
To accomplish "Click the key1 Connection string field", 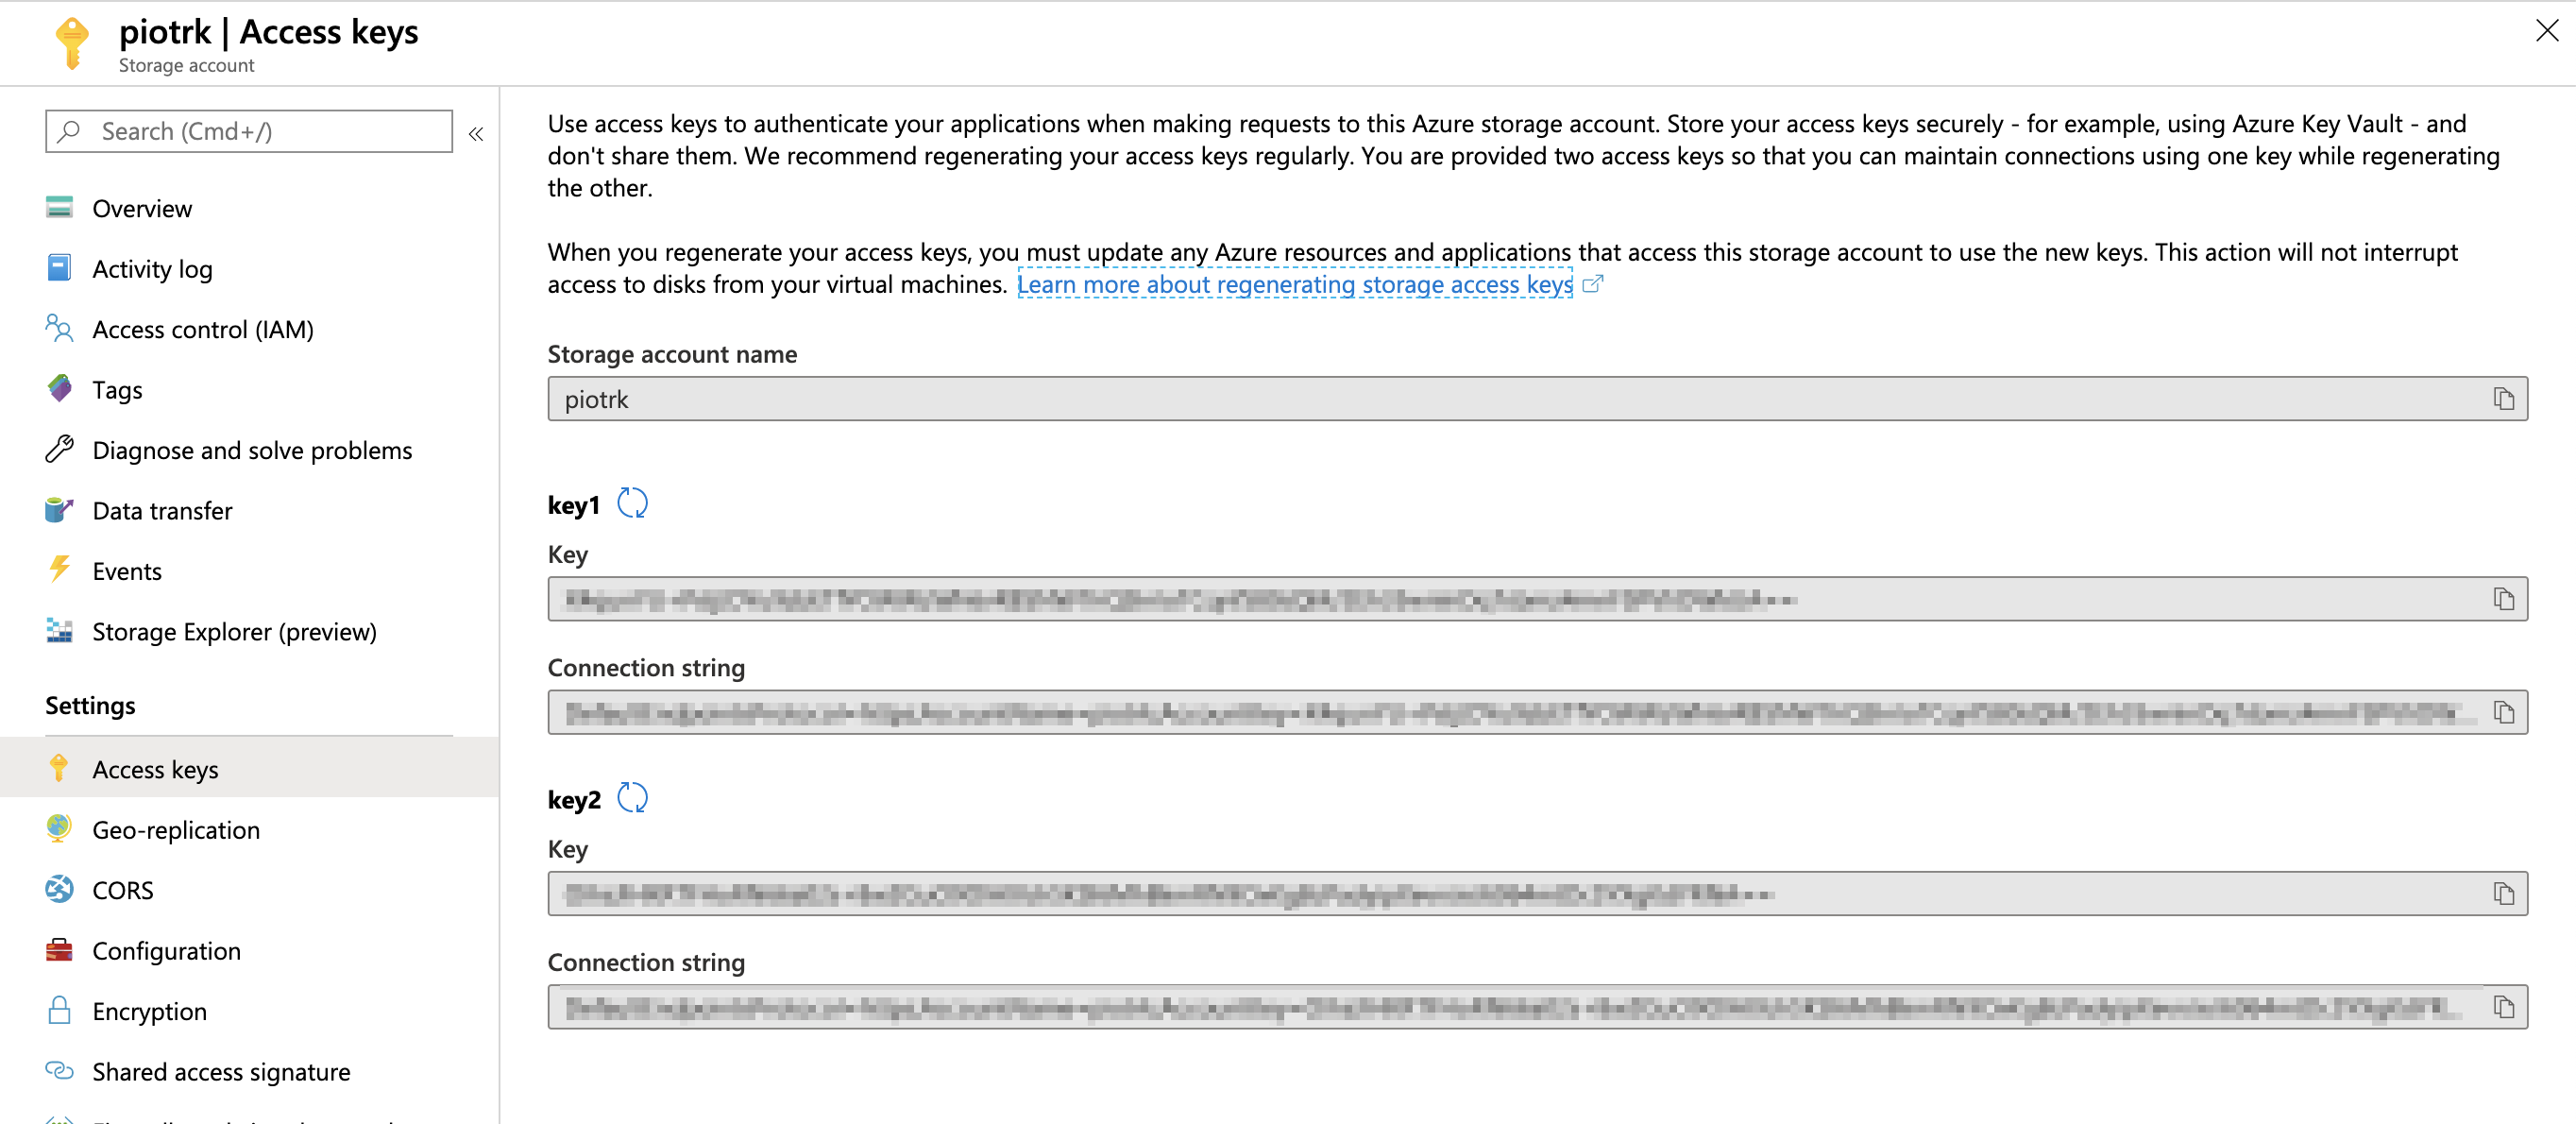I will pyautogui.click(x=1537, y=712).
